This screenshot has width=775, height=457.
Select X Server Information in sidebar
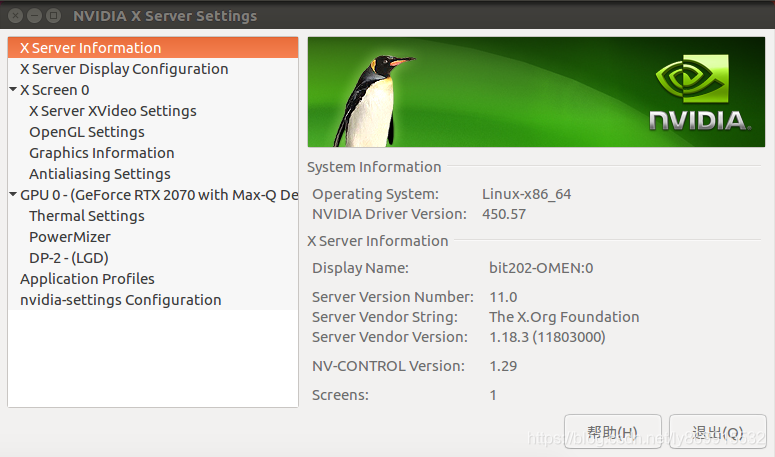153,48
